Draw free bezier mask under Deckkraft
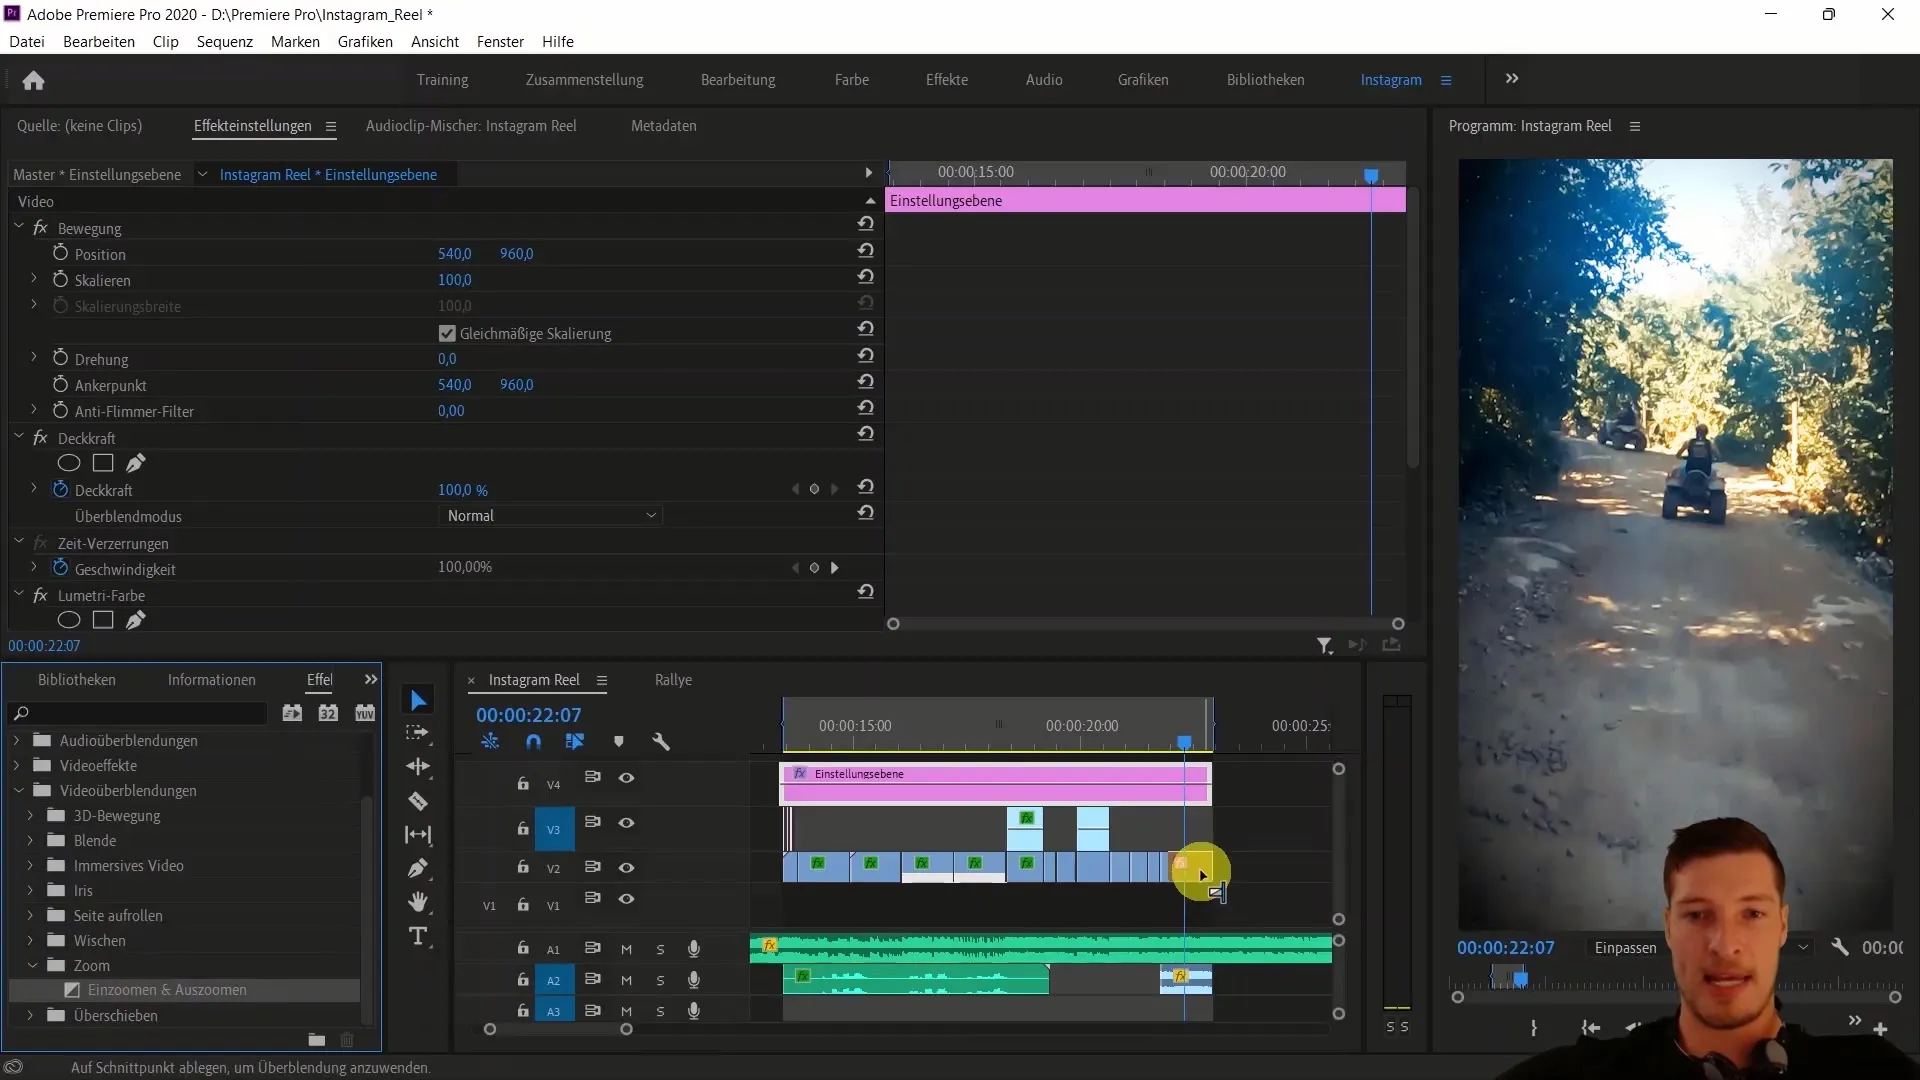 (x=136, y=463)
